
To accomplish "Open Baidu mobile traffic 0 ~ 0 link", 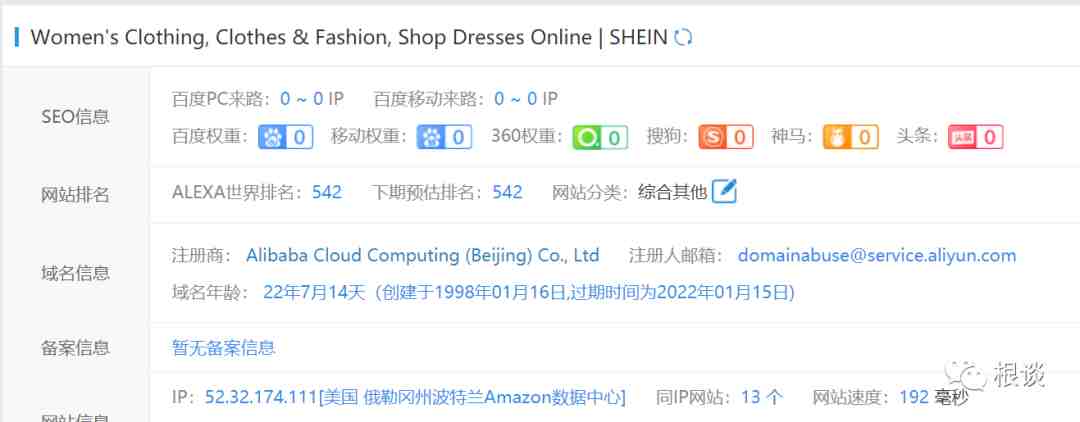I will click(515, 98).
